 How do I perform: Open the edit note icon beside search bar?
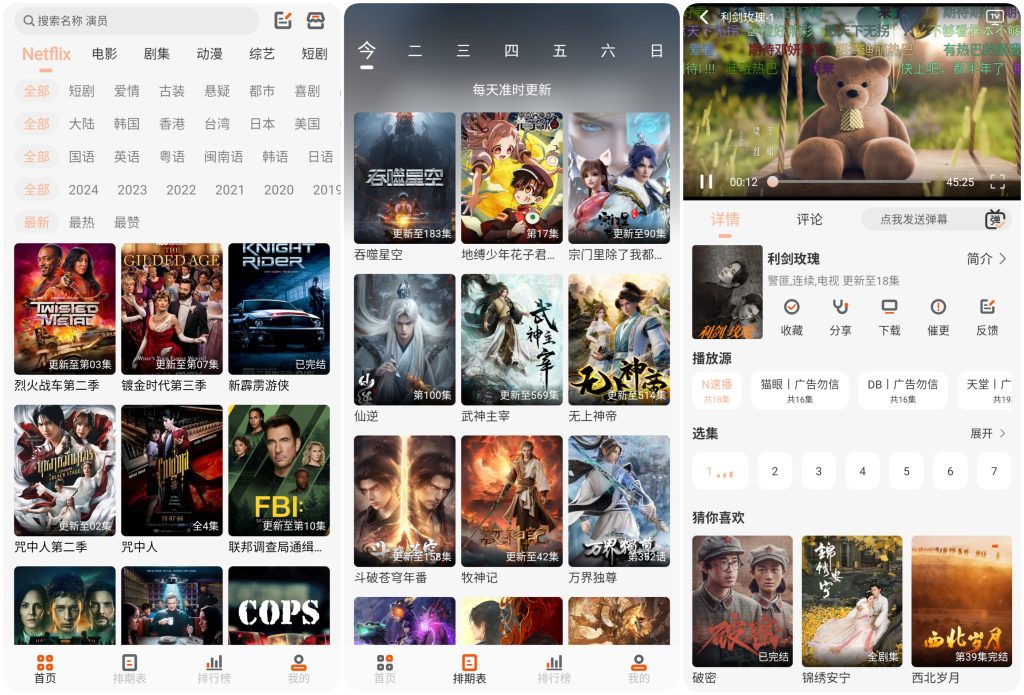tap(283, 20)
